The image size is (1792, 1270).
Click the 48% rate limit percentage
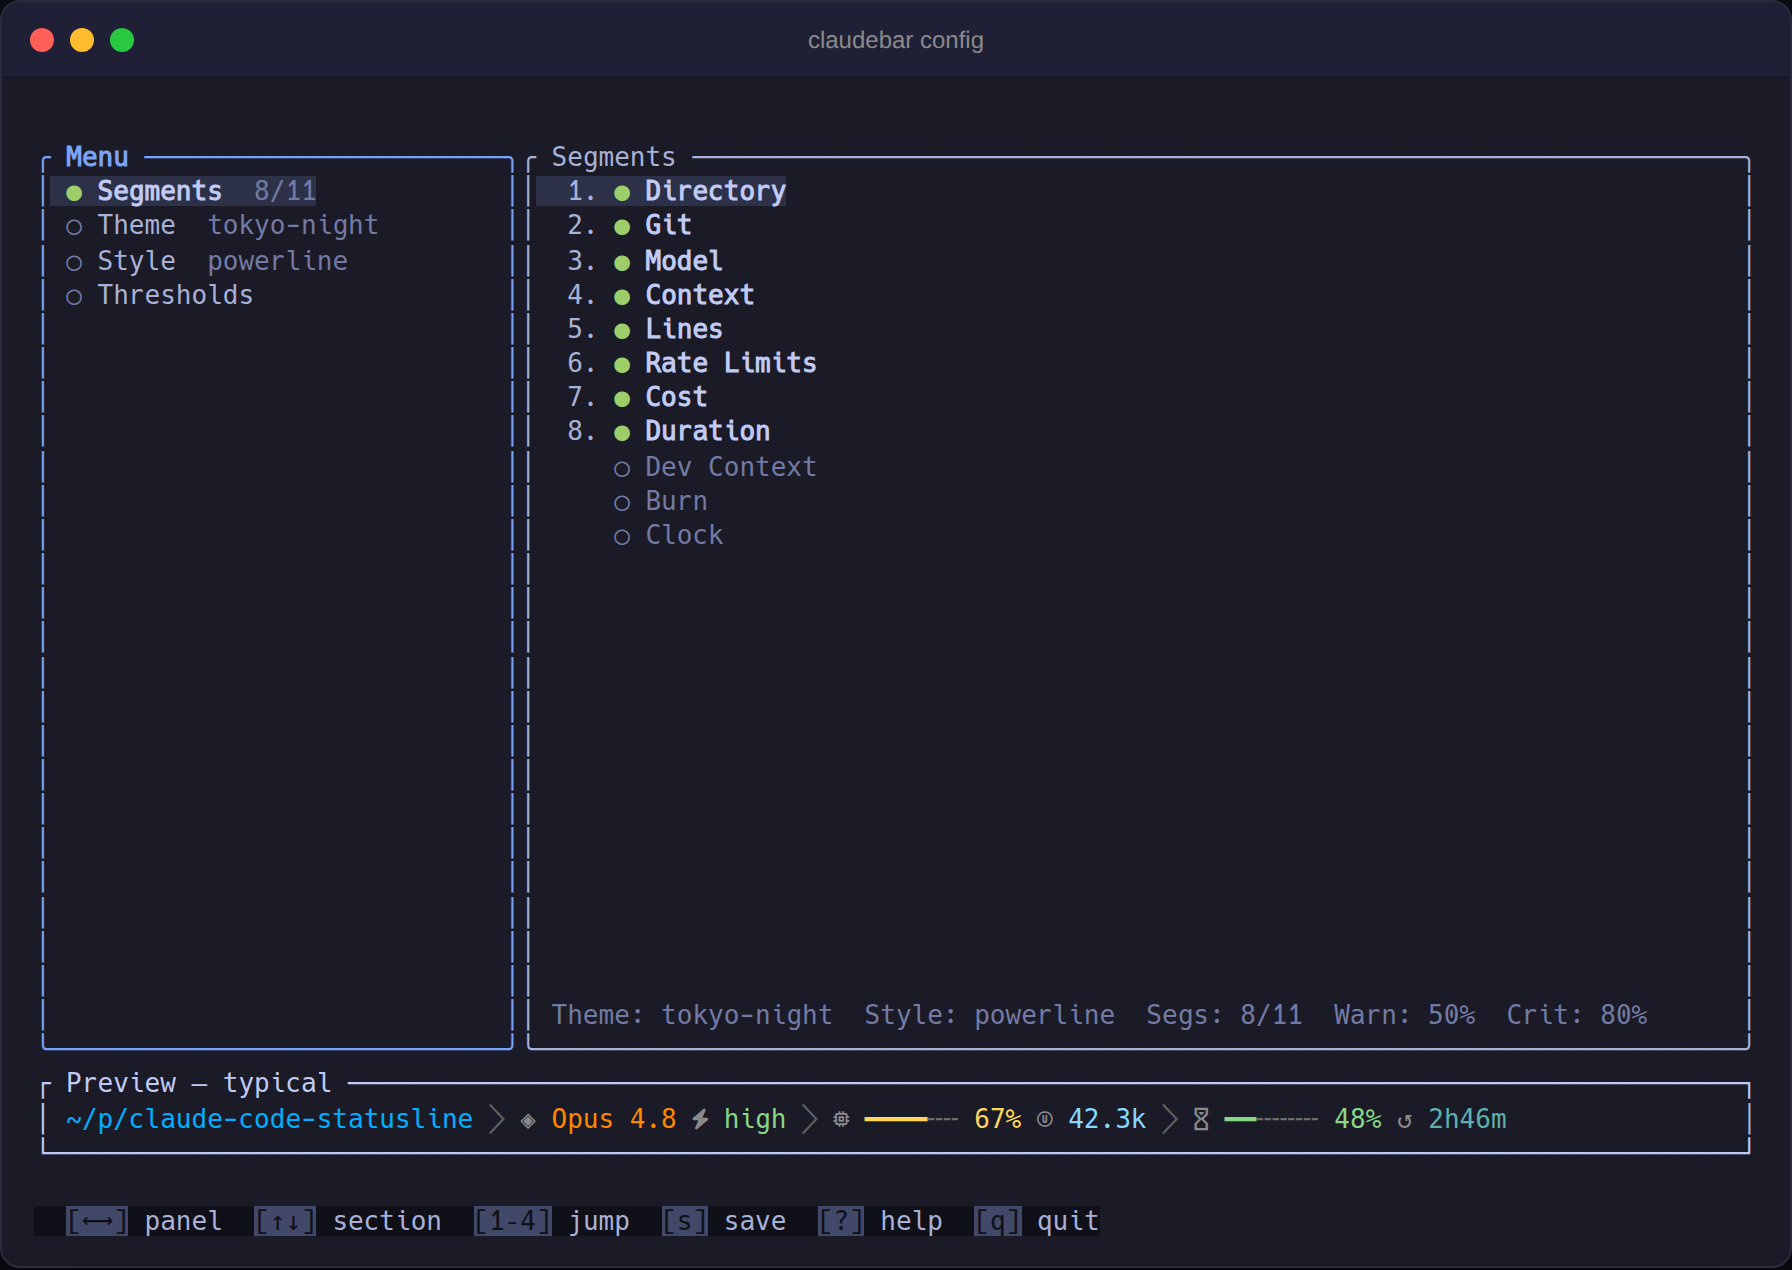pyautogui.click(x=1358, y=1119)
